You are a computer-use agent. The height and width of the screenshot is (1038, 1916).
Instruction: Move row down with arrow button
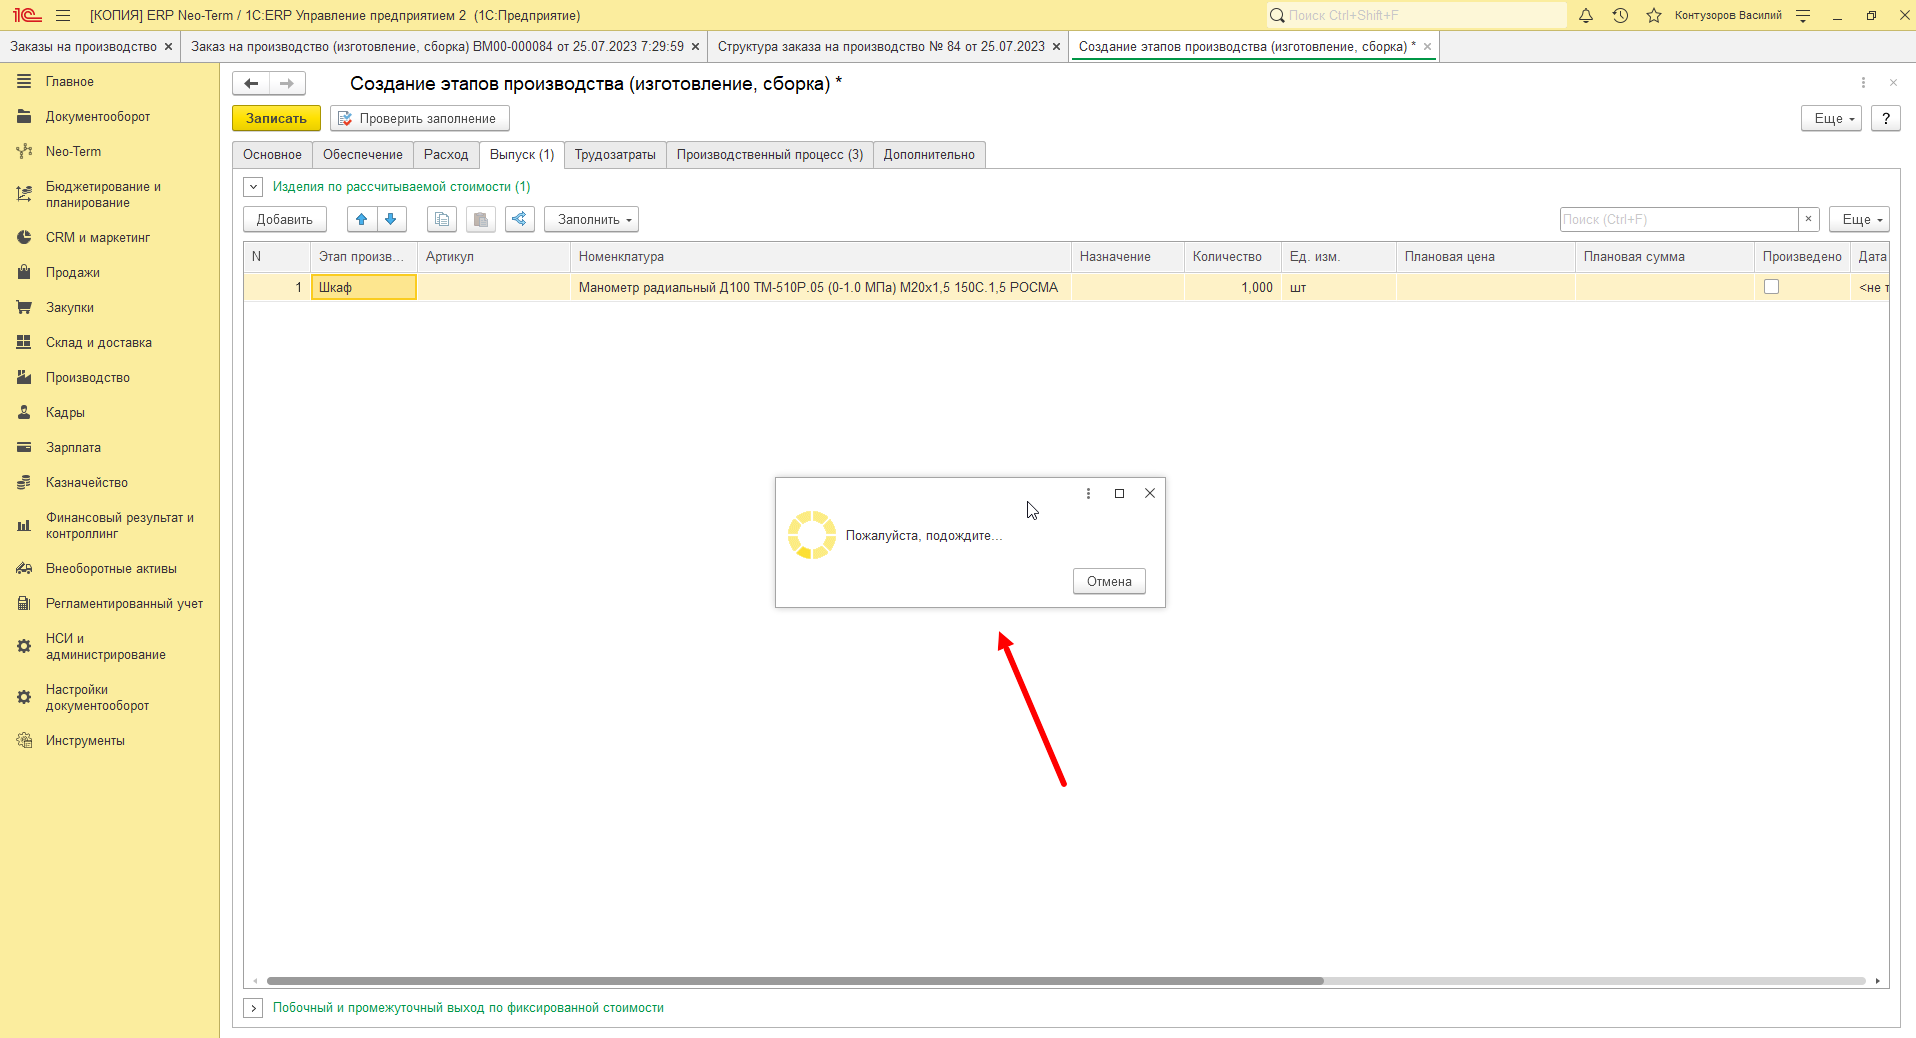click(391, 219)
